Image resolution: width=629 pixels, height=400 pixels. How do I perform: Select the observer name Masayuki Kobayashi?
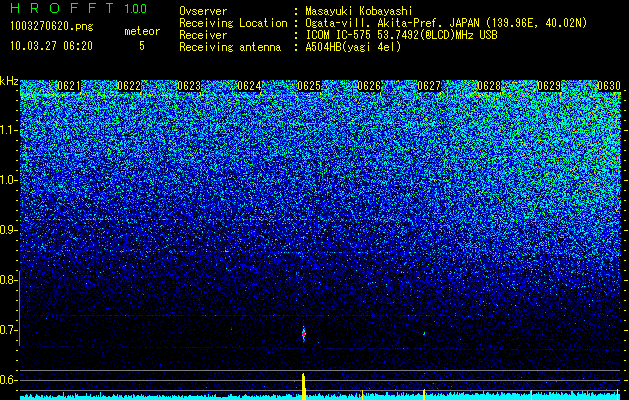[359, 11]
